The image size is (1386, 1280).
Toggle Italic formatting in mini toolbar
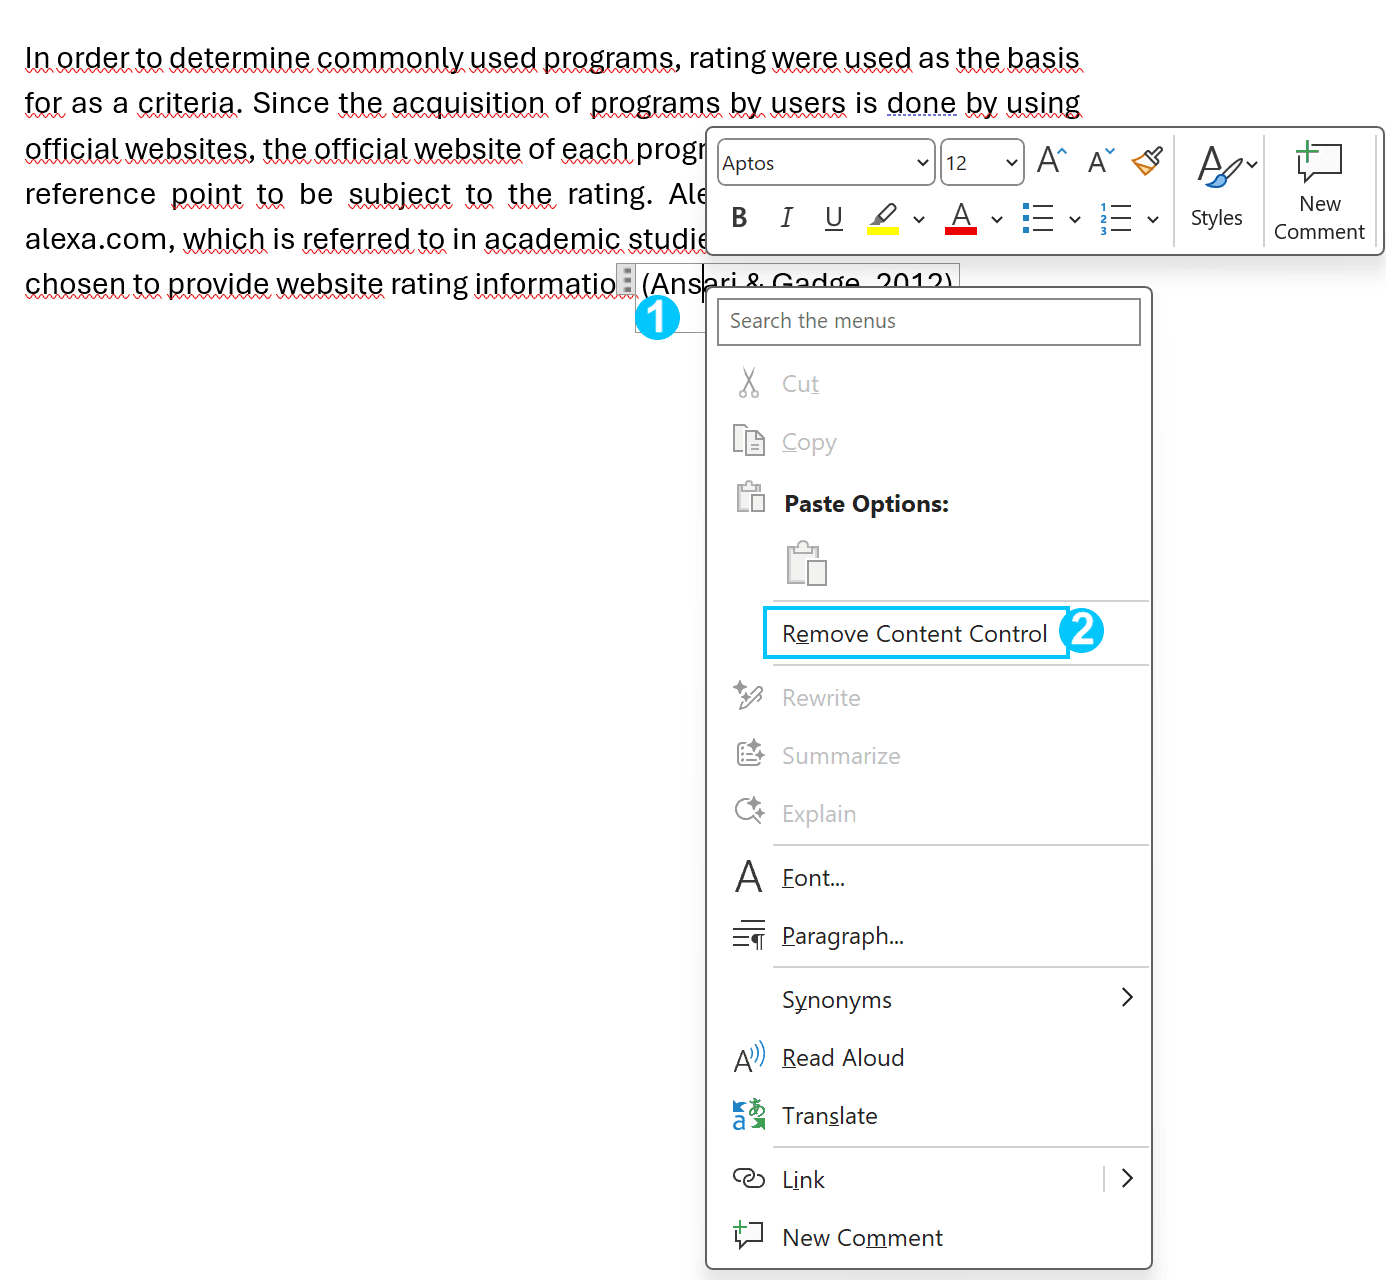[x=787, y=217]
